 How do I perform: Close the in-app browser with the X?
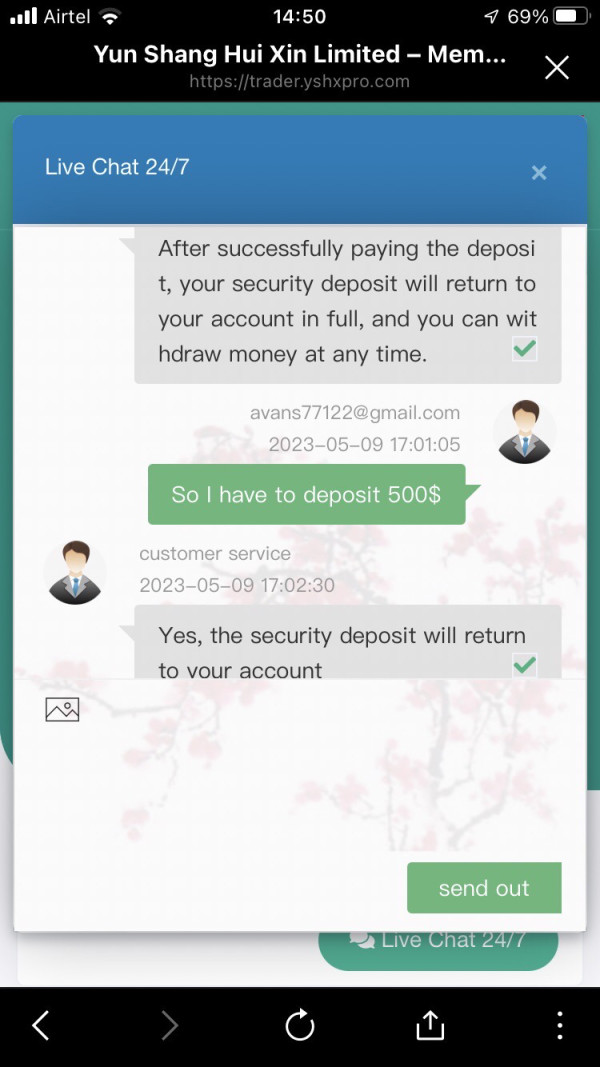point(556,67)
